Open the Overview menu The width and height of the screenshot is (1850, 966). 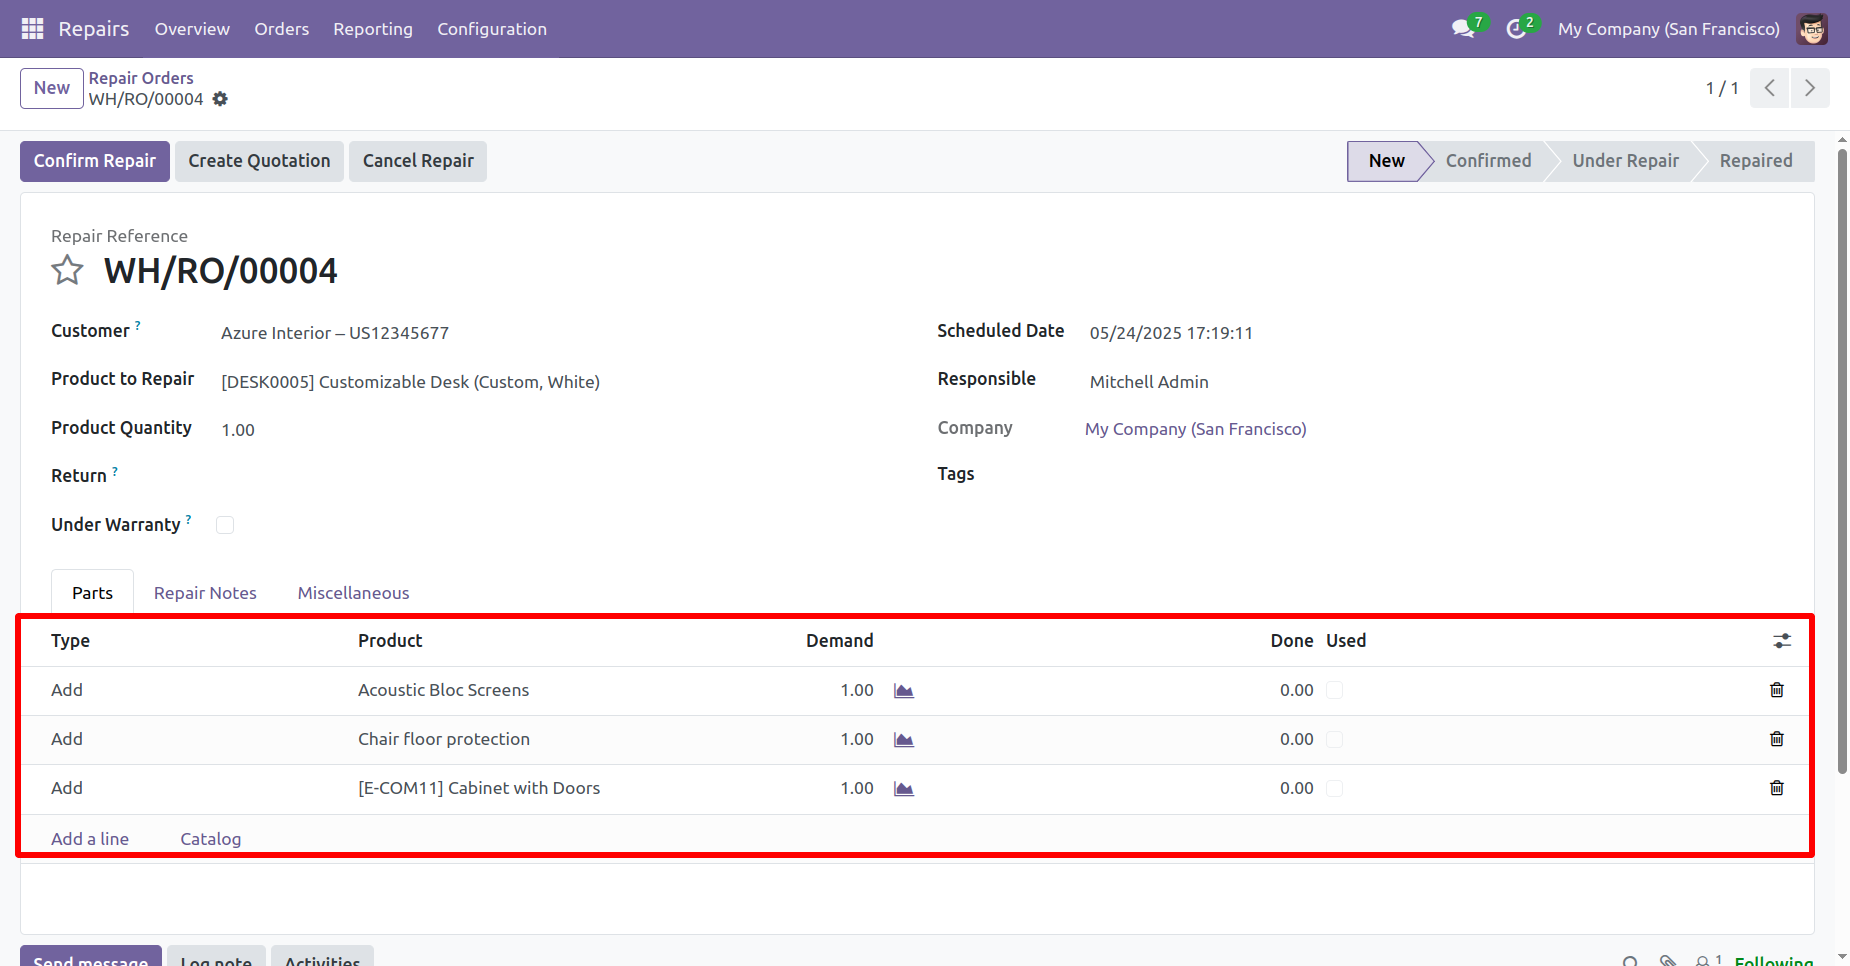pyautogui.click(x=192, y=29)
